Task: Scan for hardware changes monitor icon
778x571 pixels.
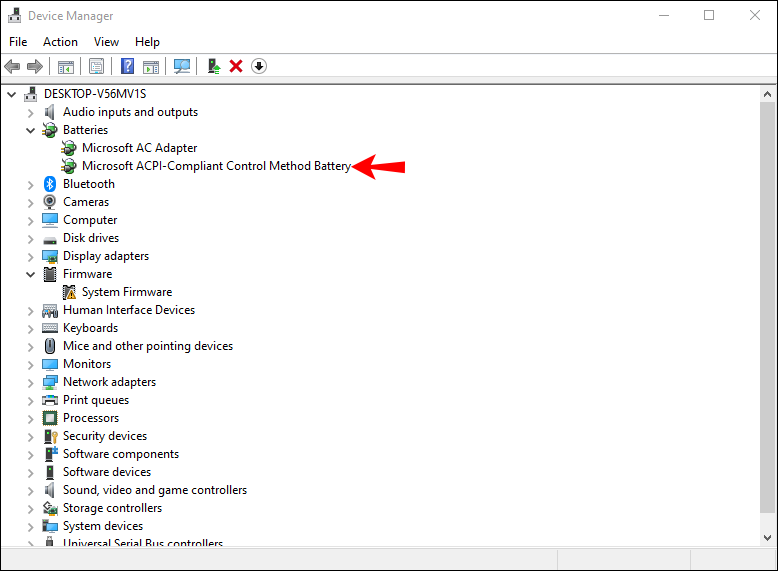Action: click(182, 66)
